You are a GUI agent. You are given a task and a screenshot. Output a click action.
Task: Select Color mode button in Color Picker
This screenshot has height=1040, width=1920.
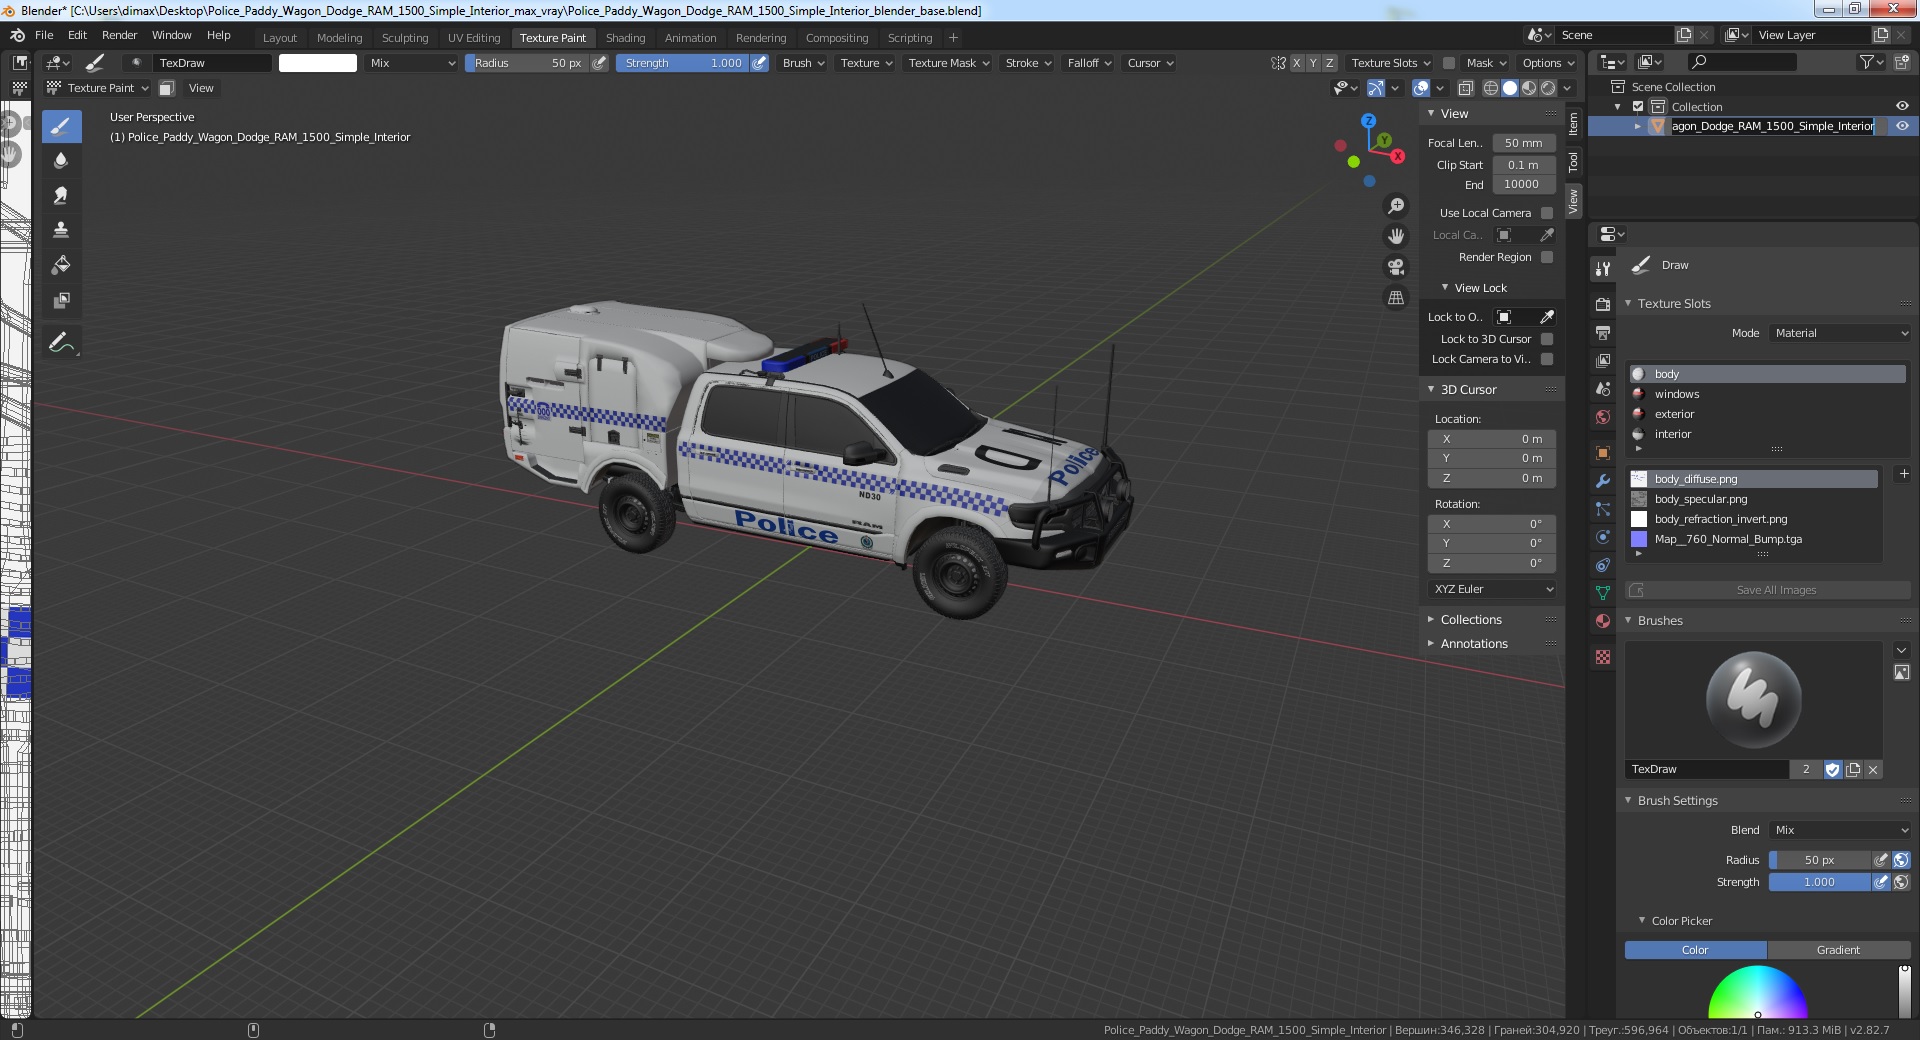point(1695,950)
